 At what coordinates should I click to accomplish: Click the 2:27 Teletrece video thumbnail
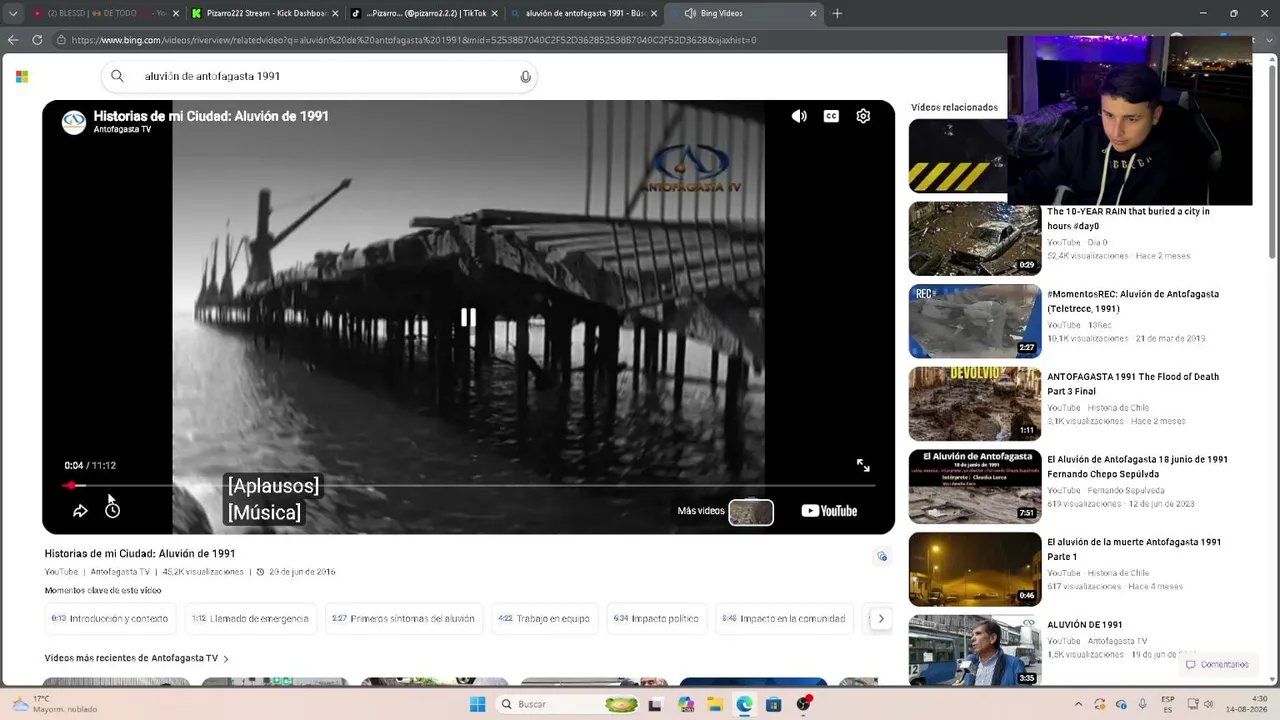[x=975, y=321]
